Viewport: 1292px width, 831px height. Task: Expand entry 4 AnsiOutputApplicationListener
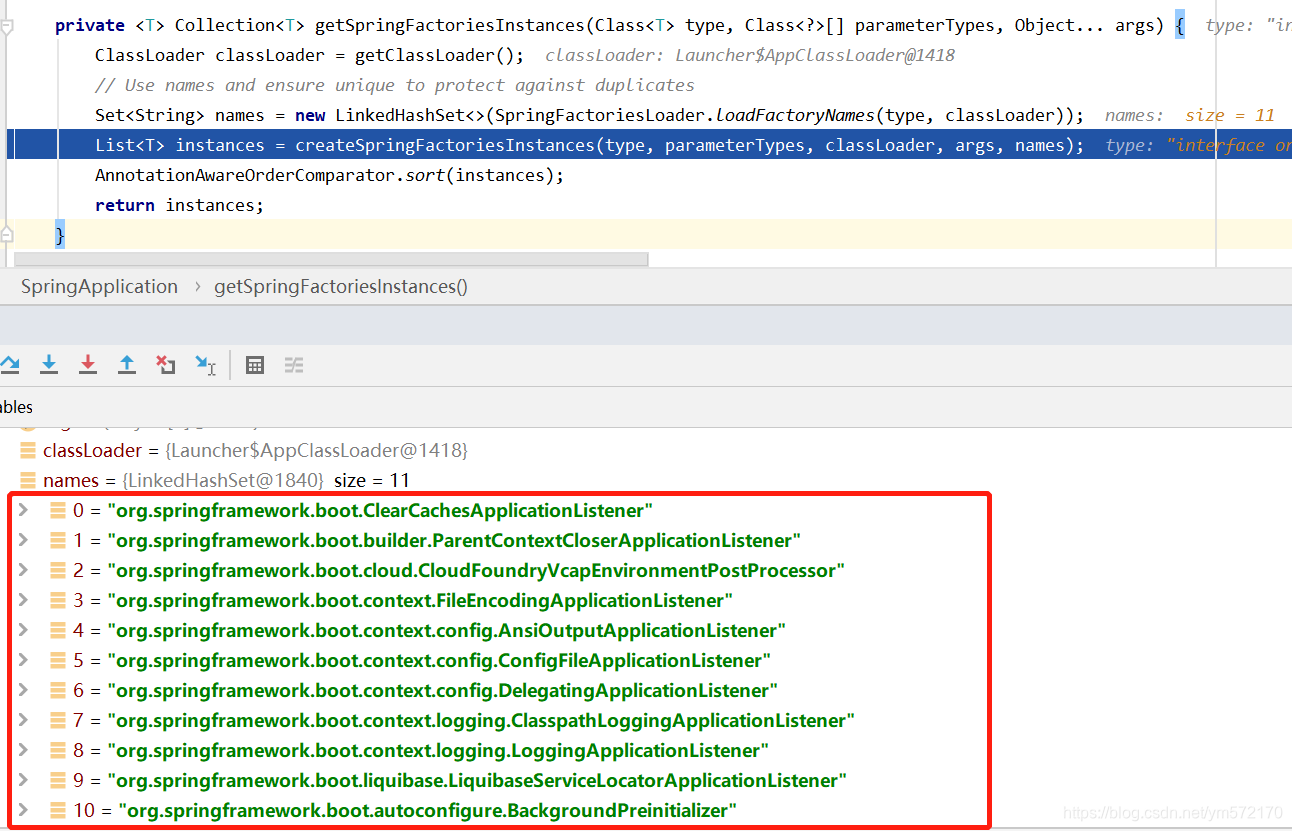tap(25, 631)
